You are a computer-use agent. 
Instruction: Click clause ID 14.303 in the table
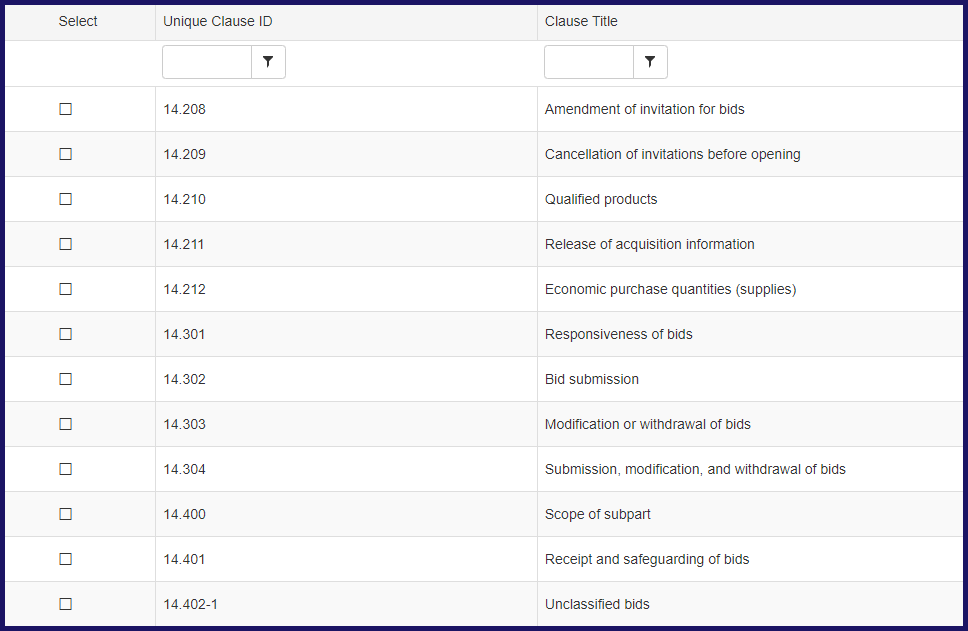[x=184, y=423]
